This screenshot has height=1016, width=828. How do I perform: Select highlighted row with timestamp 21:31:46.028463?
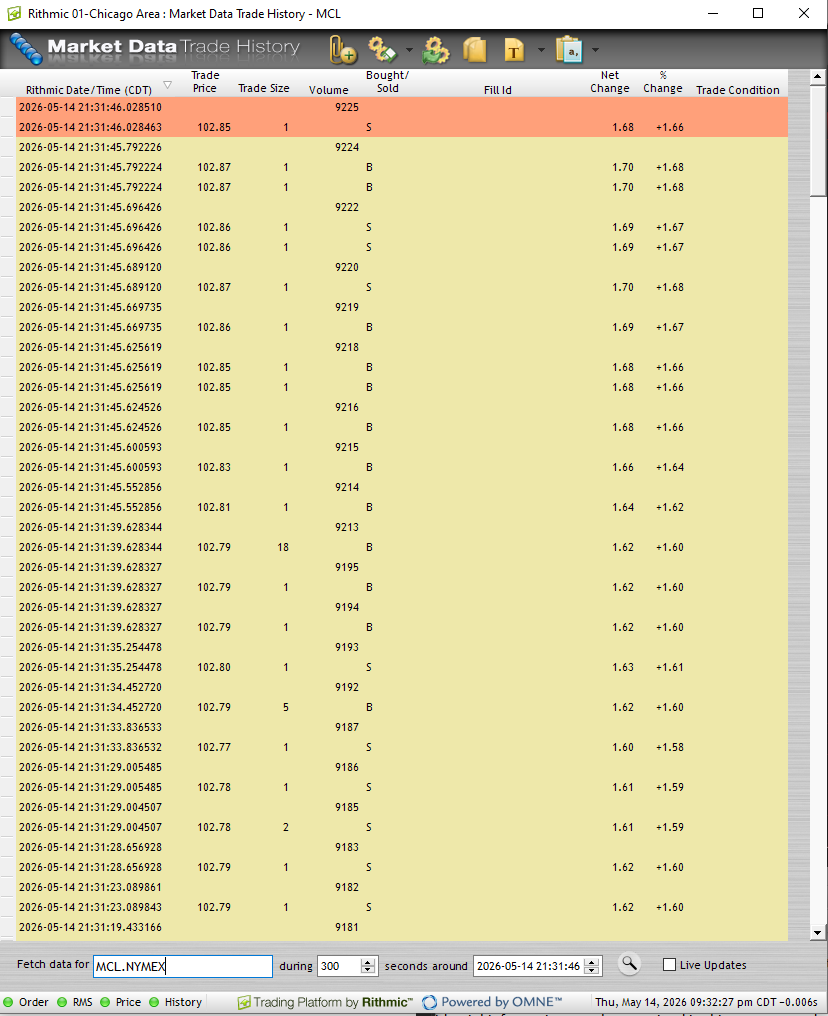pyautogui.click(x=402, y=127)
